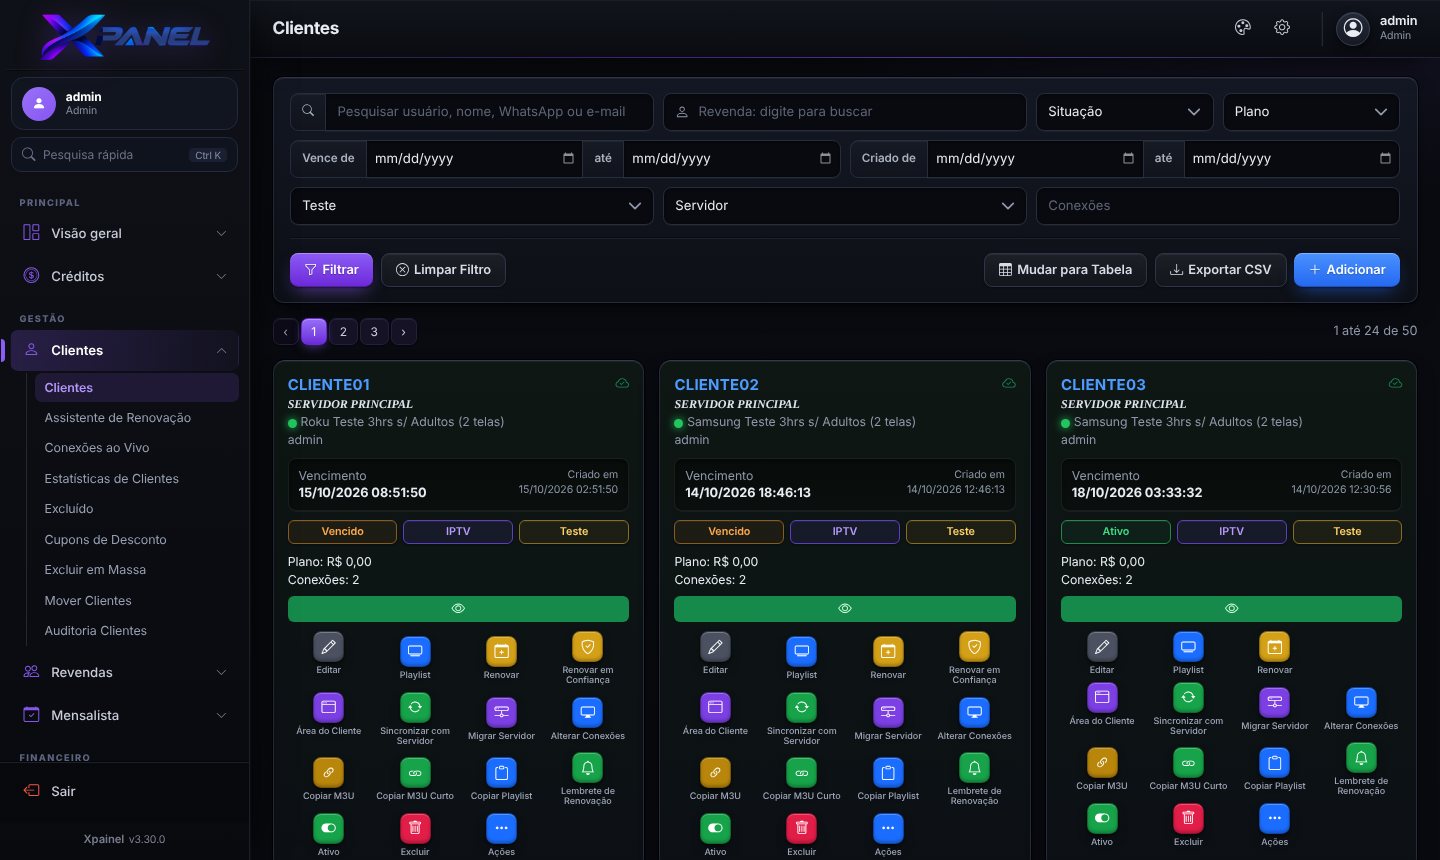Click the green eye bar on CLIENTE01

(x=458, y=609)
